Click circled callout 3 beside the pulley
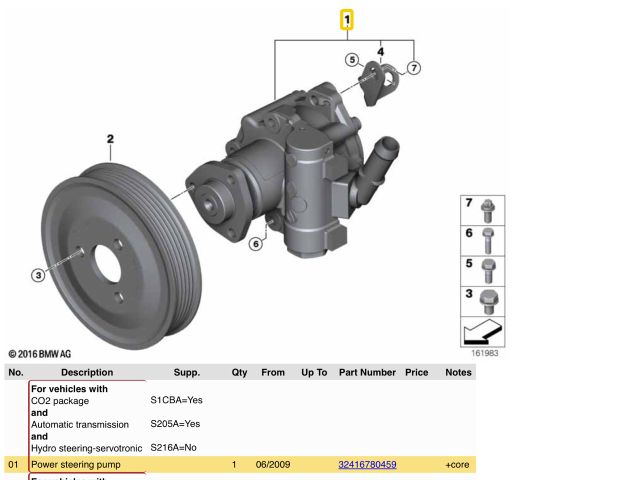 [37, 275]
